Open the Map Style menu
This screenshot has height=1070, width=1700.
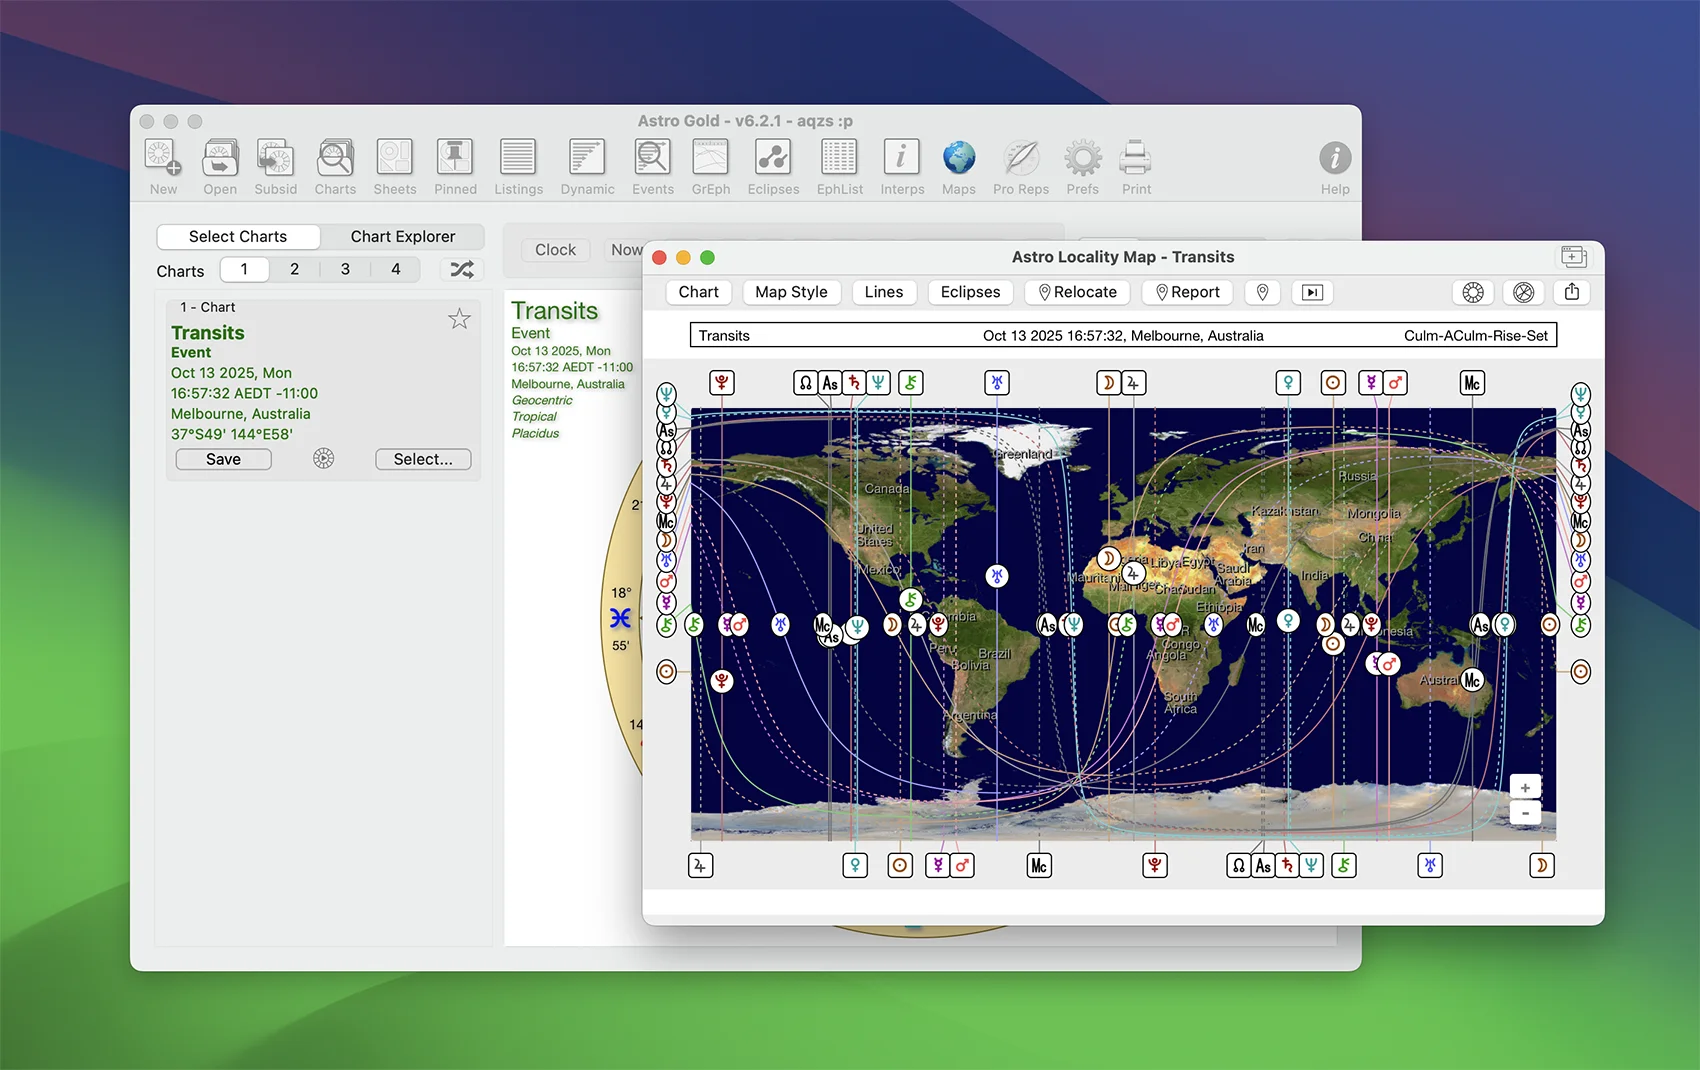point(791,292)
